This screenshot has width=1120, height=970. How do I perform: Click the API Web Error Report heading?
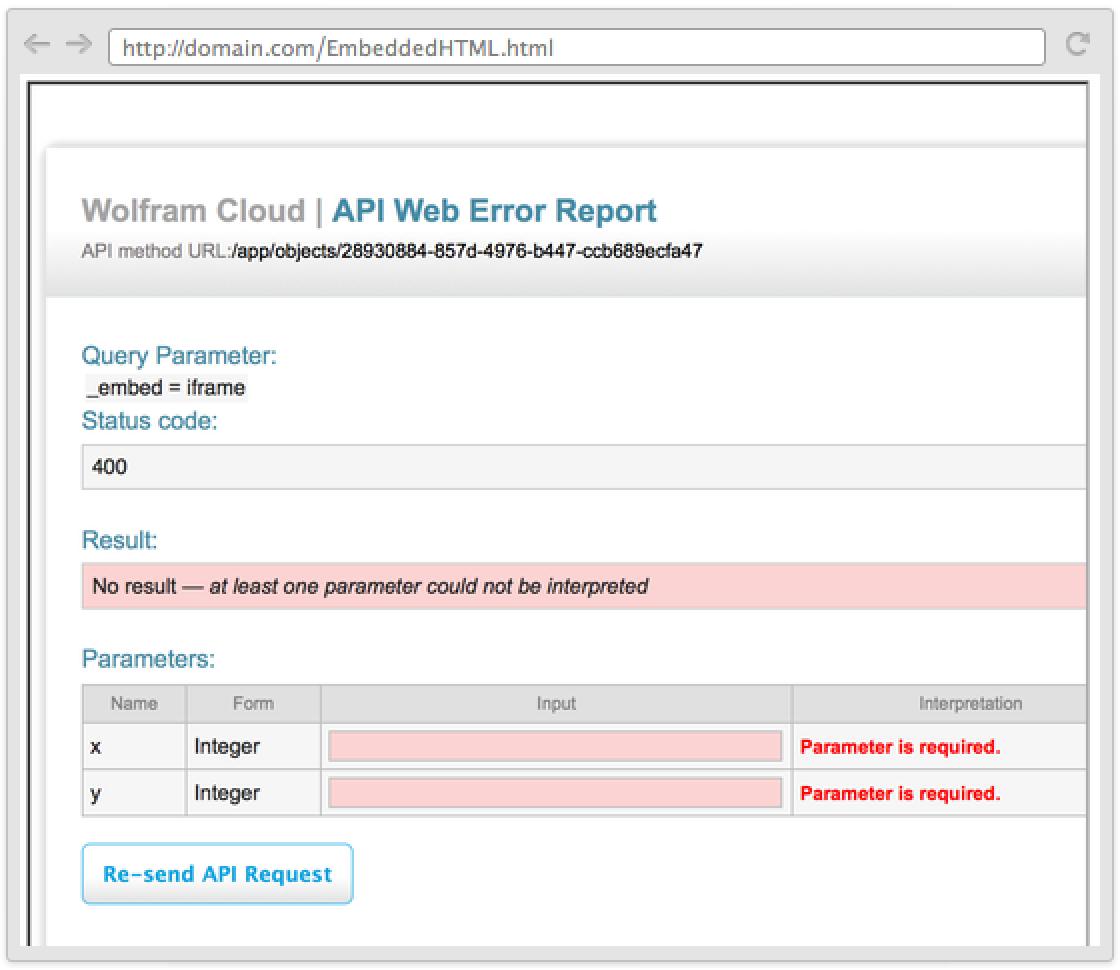(494, 211)
